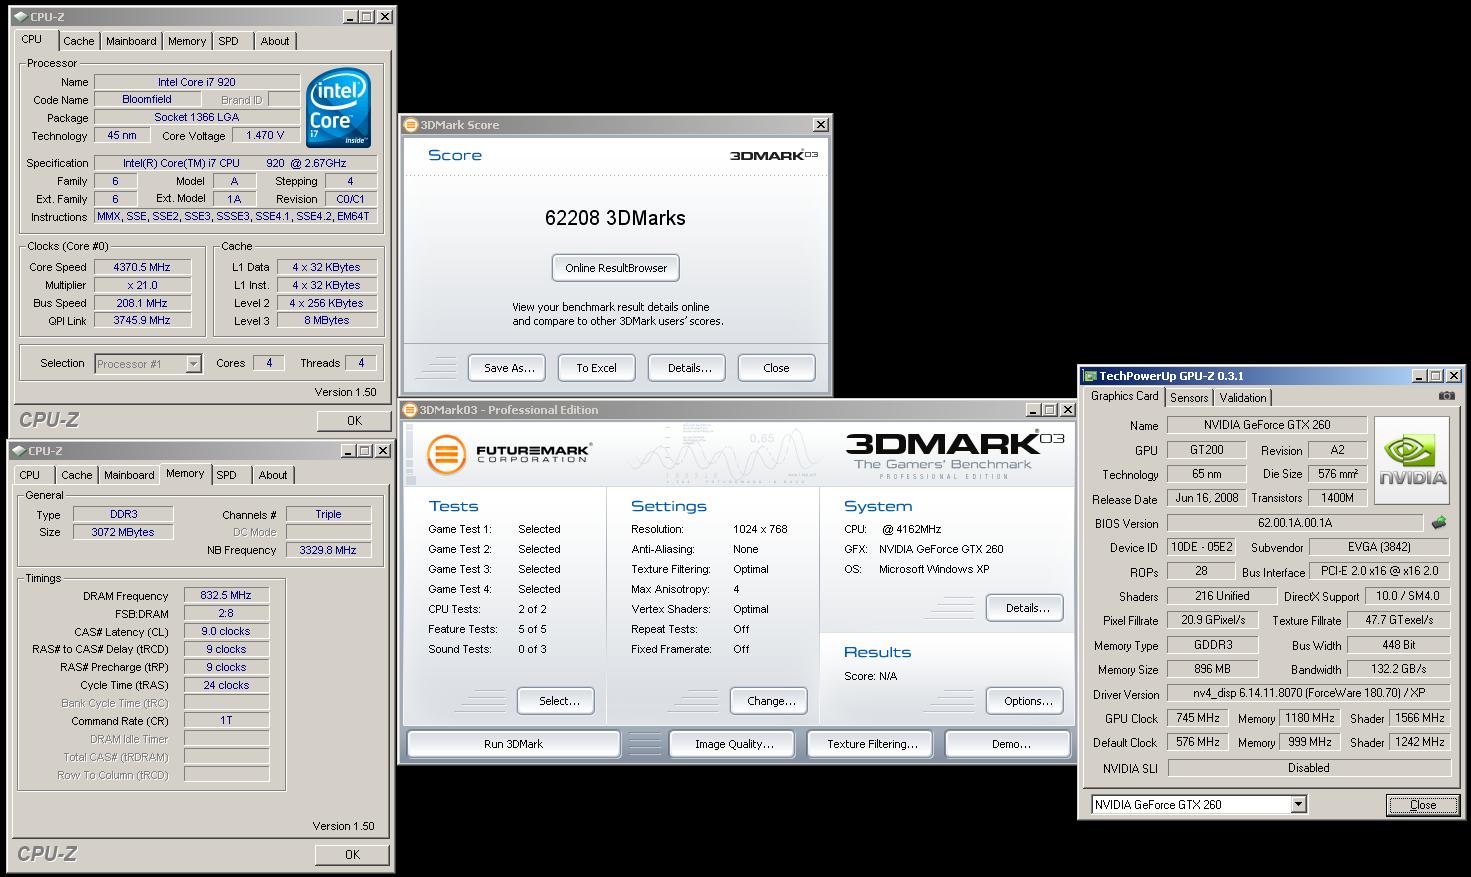Export score with To Excel button

pyautogui.click(x=596, y=368)
